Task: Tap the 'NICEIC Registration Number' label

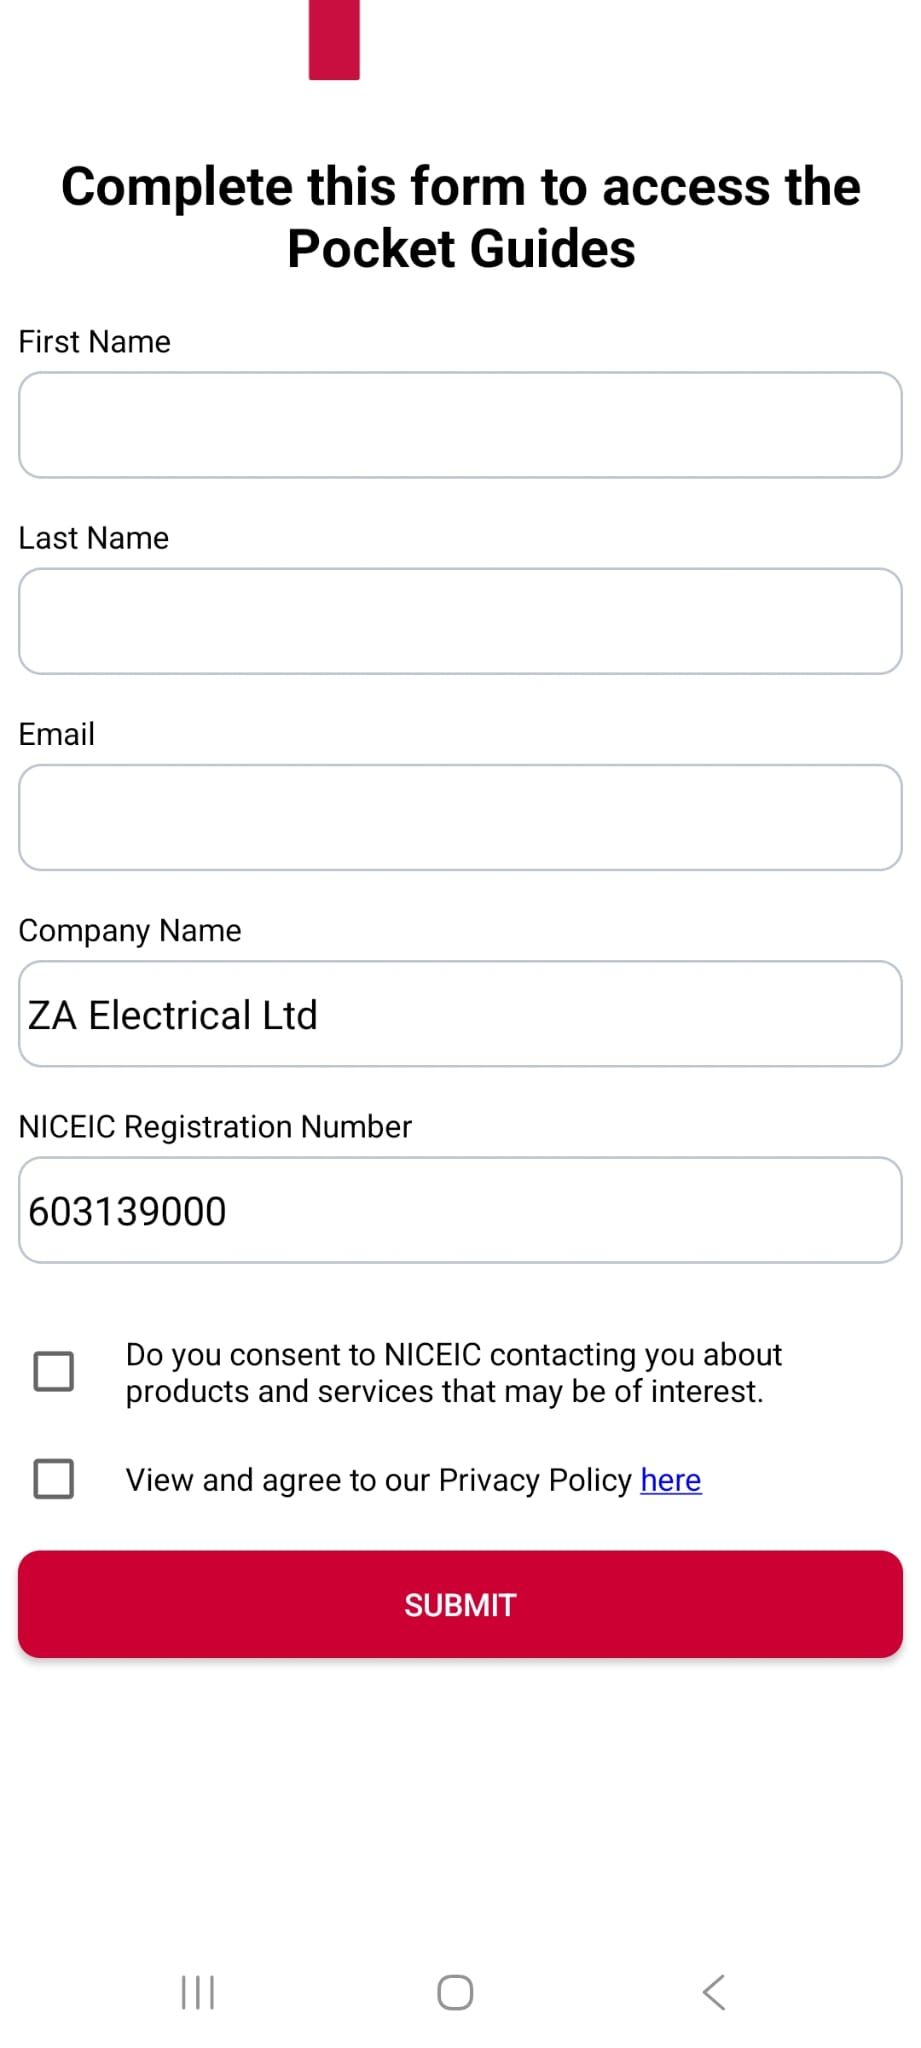Action: click(x=215, y=1127)
